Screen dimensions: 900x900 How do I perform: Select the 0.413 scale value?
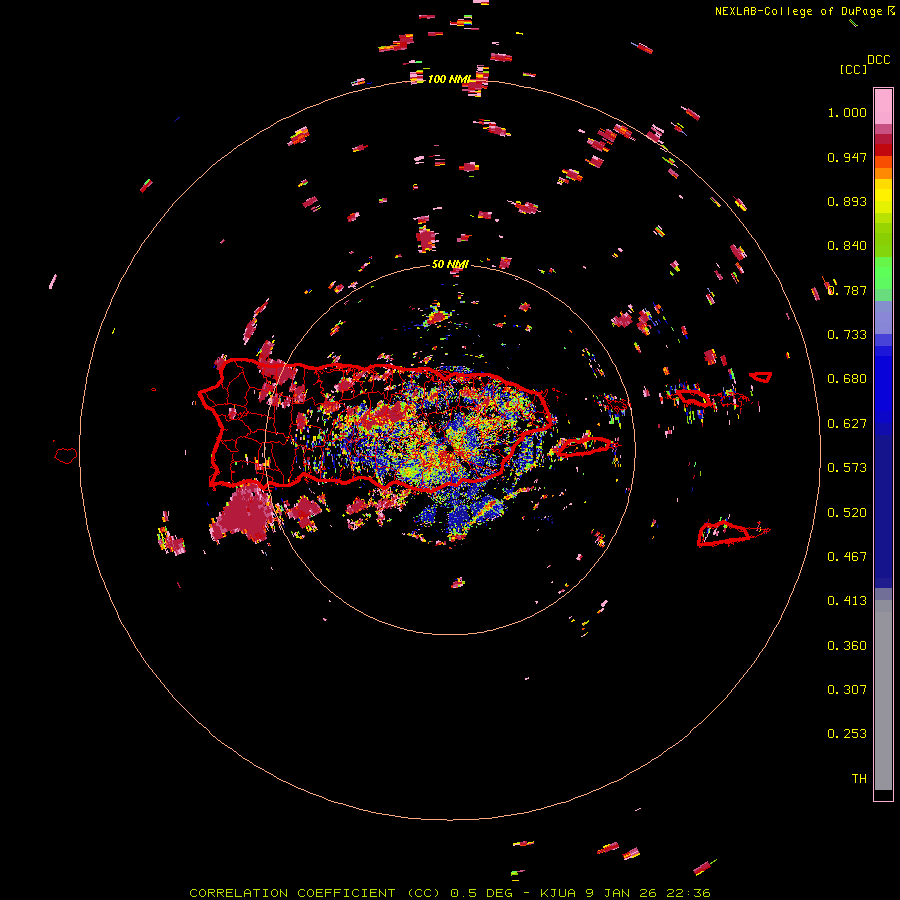(847, 601)
